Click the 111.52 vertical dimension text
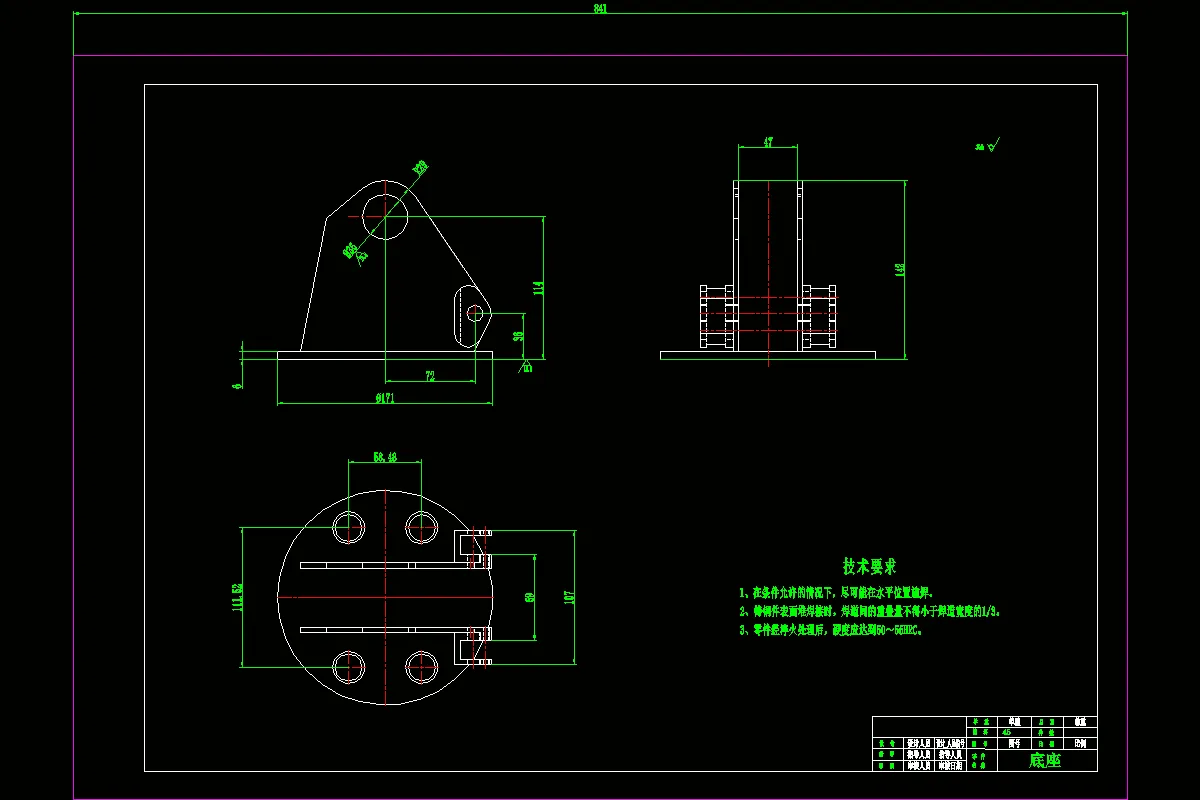The width and height of the screenshot is (1200, 800). pyautogui.click(x=237, y=596)
